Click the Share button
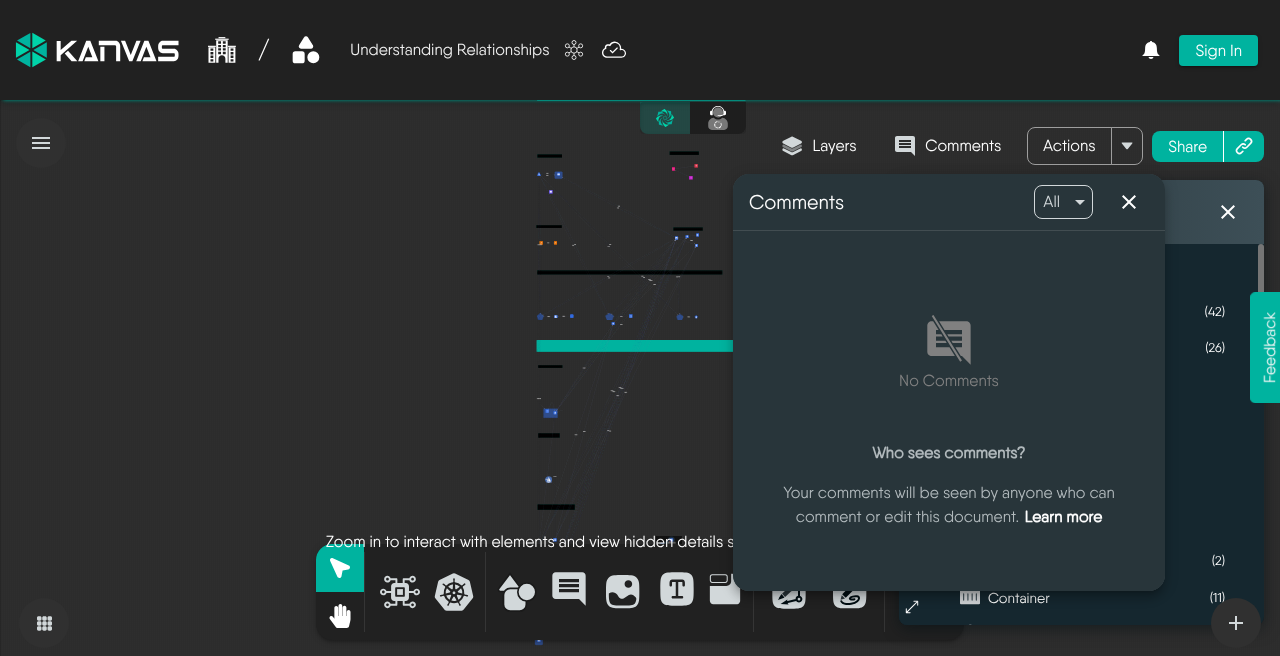This screenshot has width=1280, height=656. tap(1187, 146)
